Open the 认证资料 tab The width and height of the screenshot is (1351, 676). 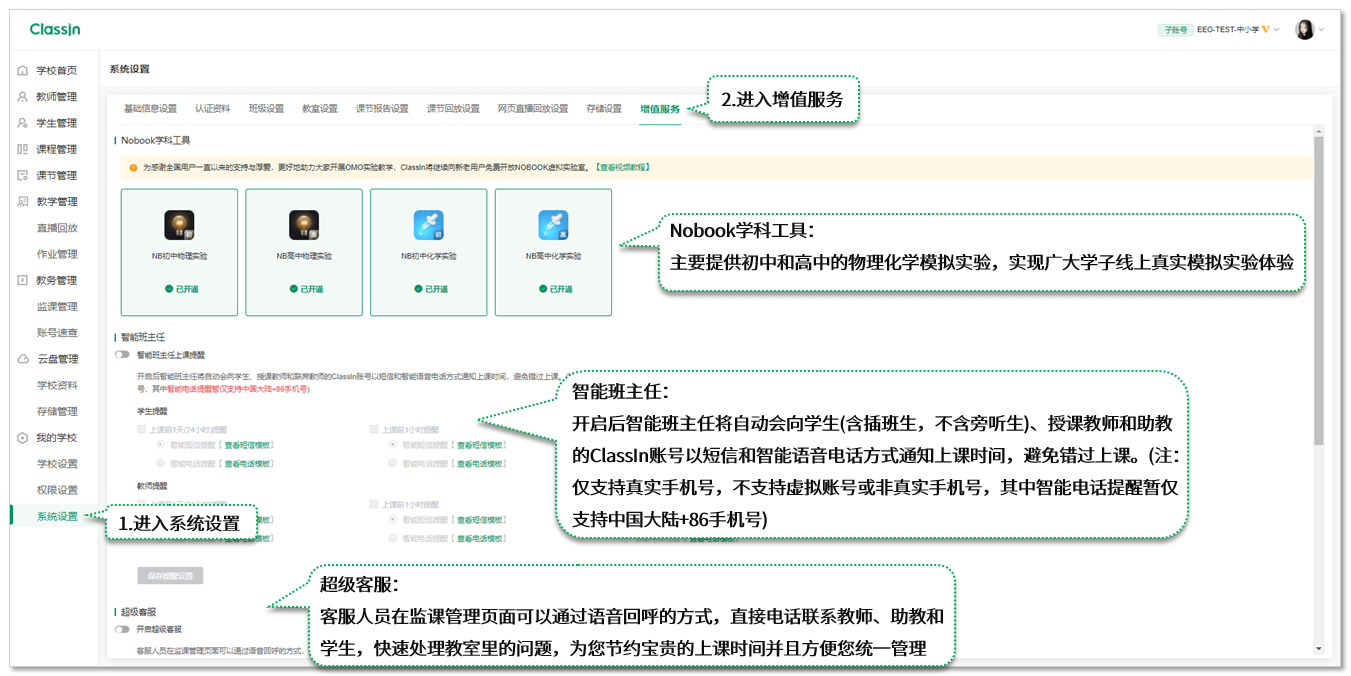(212, 109)
